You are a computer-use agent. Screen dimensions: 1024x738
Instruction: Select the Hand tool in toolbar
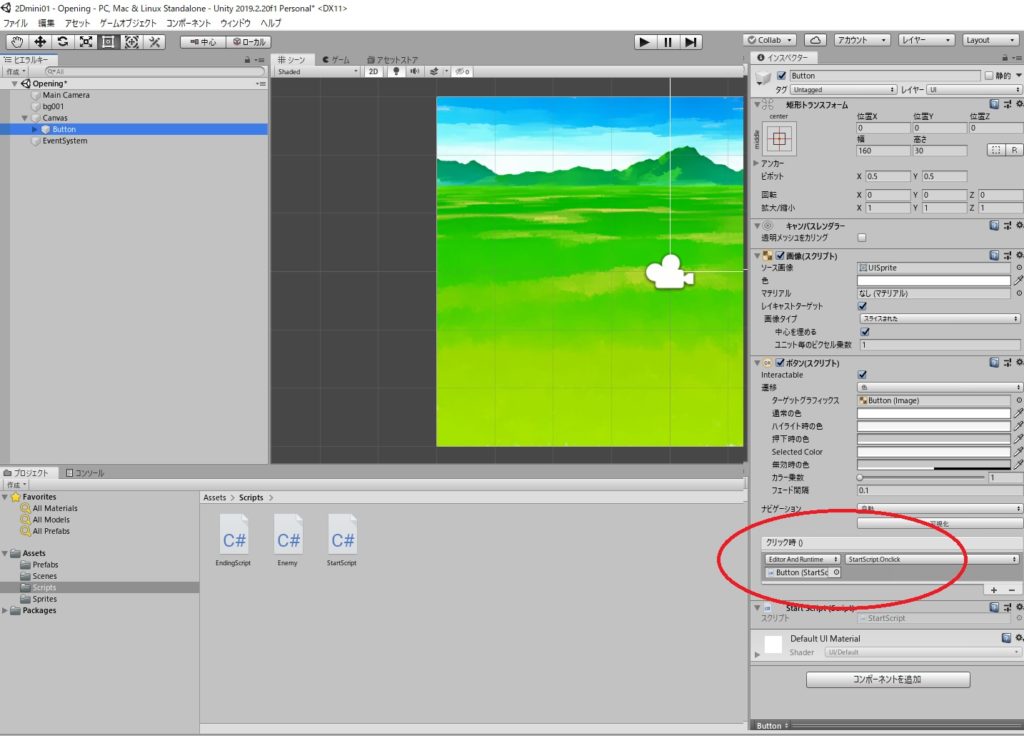(17, 42)
